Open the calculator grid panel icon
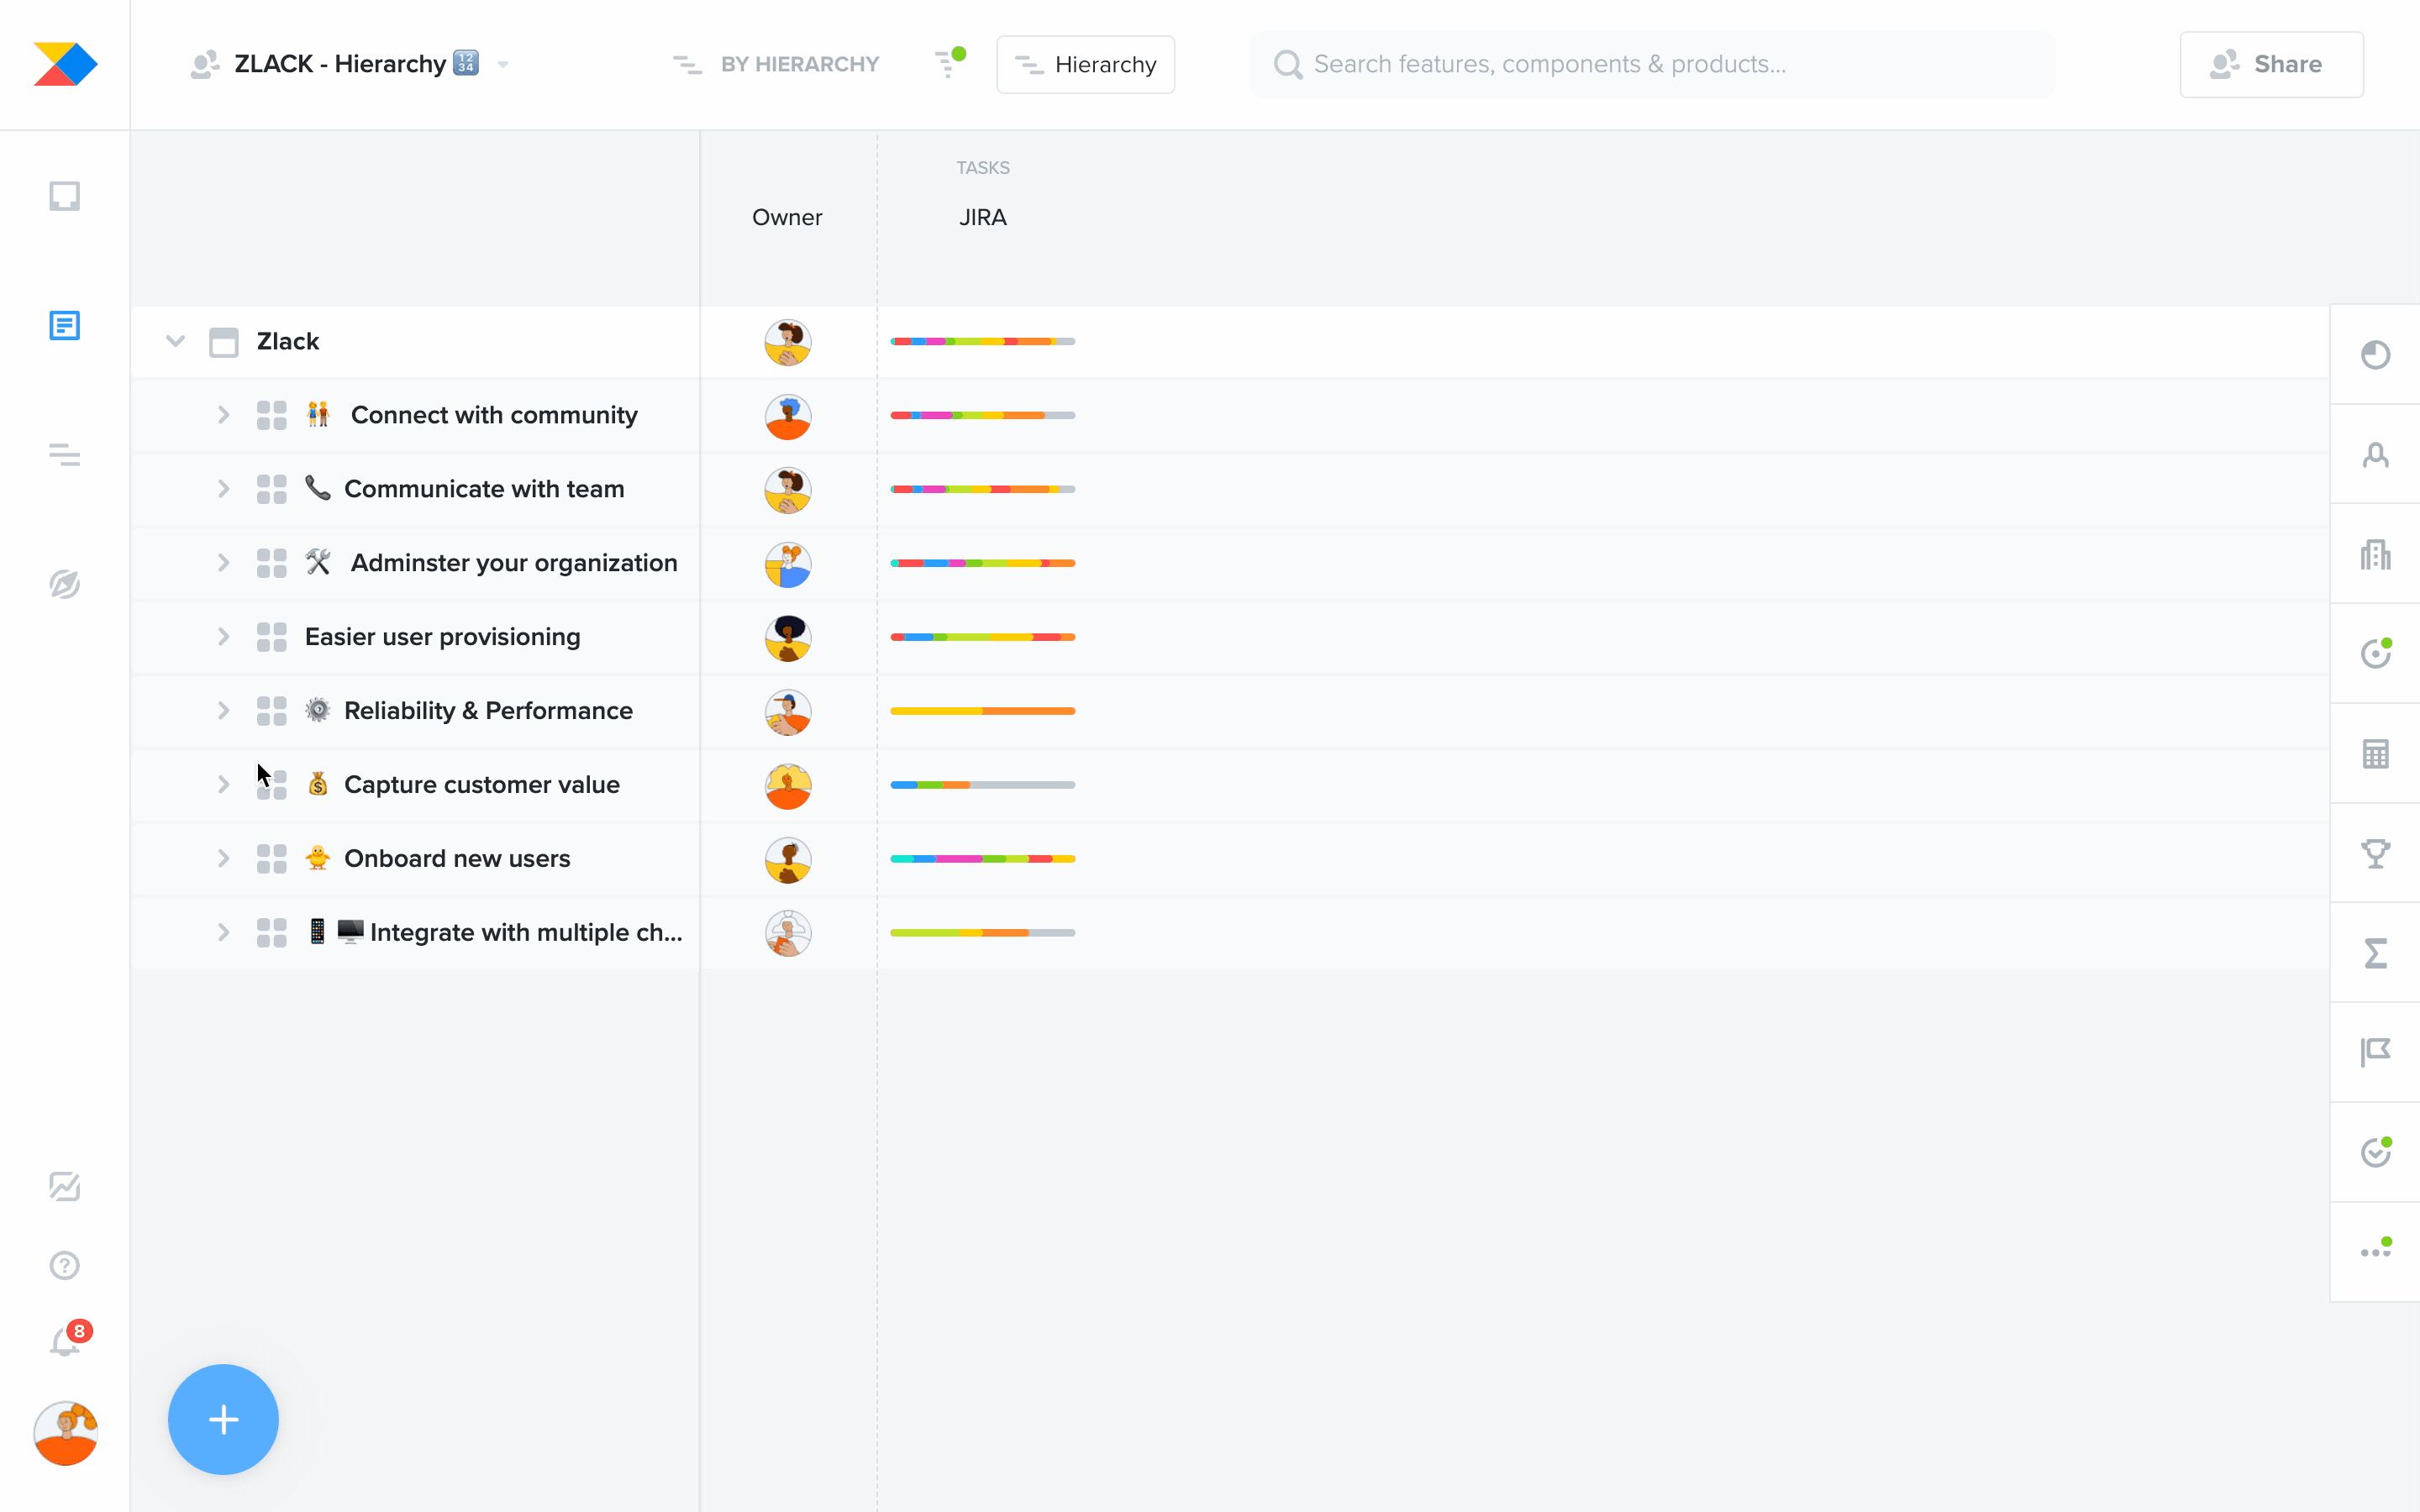Screen dimensions: 2420x1512 (x=2375, y=753)
